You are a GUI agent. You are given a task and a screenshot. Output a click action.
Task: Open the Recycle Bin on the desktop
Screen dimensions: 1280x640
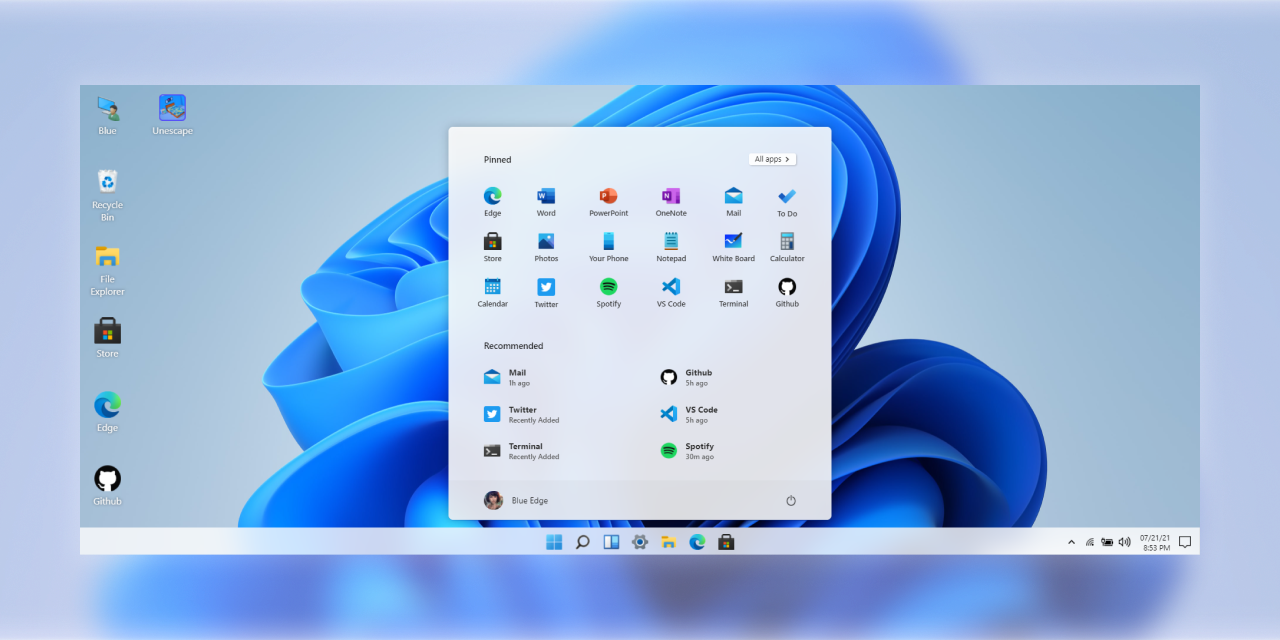click(107, 182)
